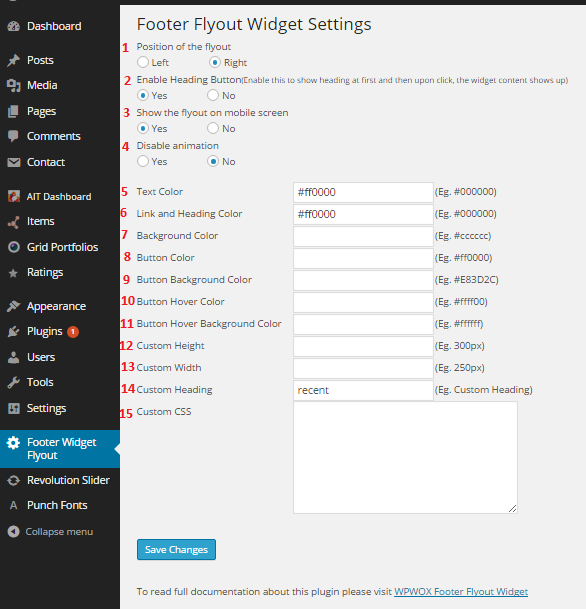This screenshot has width=586, height=609.
Task: Click the Save Changes button
Action: [x=176, y=550]
